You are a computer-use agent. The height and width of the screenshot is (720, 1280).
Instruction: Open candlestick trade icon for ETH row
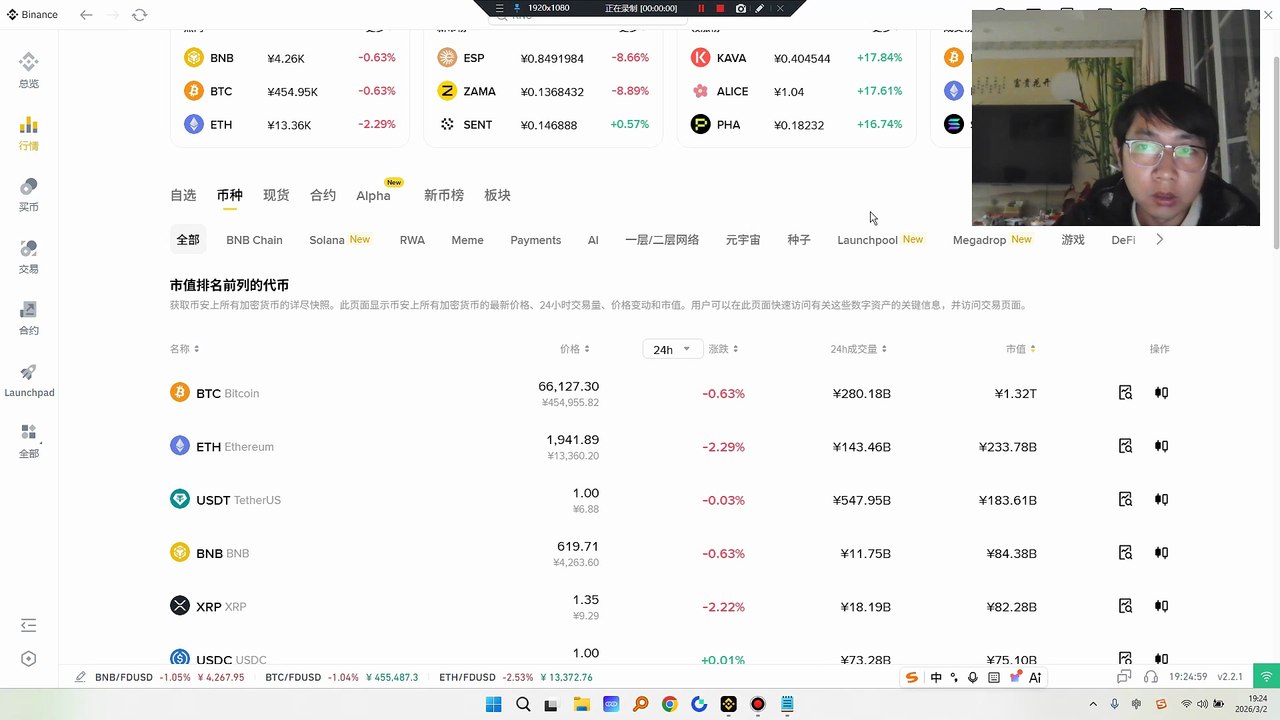click(1161, 446)
